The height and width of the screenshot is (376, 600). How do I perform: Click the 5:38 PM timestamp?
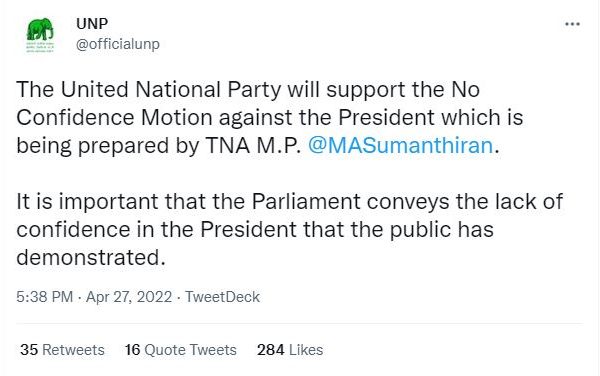(x=44, y=297)
